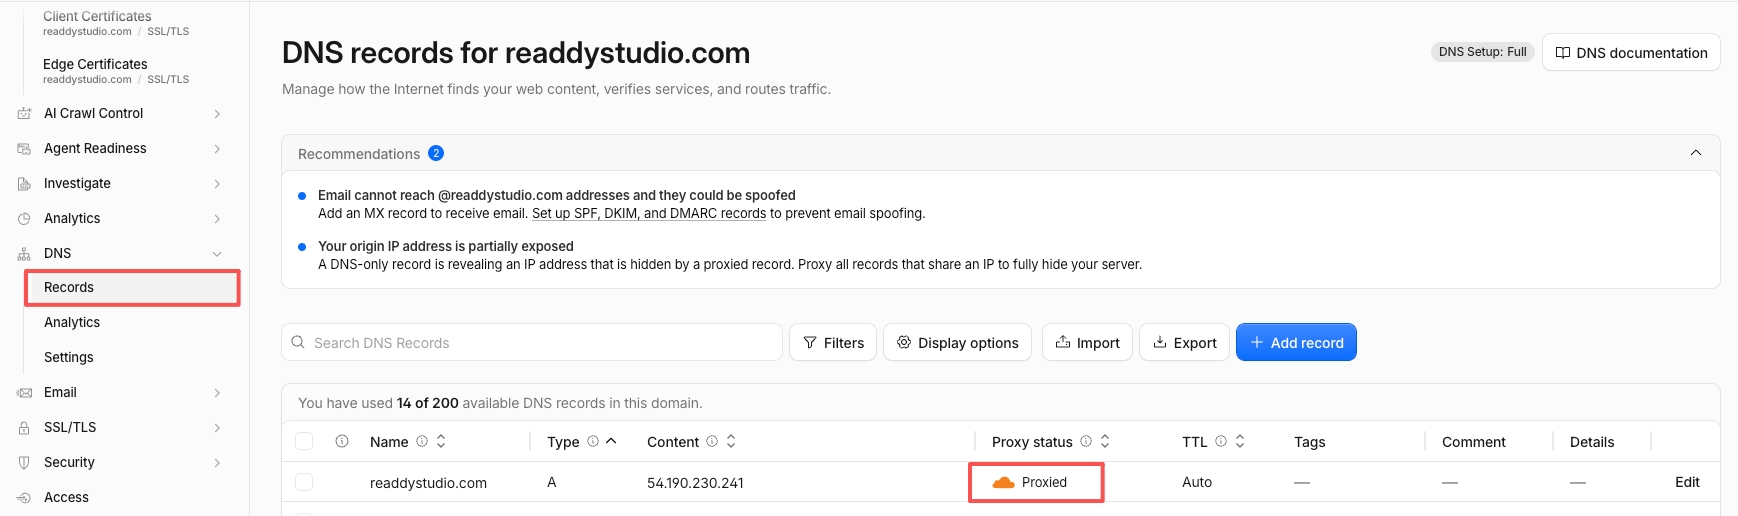The width and height of the screenshot is (1738, 516).
Task: Open Display options
Action: click(957, 342)
